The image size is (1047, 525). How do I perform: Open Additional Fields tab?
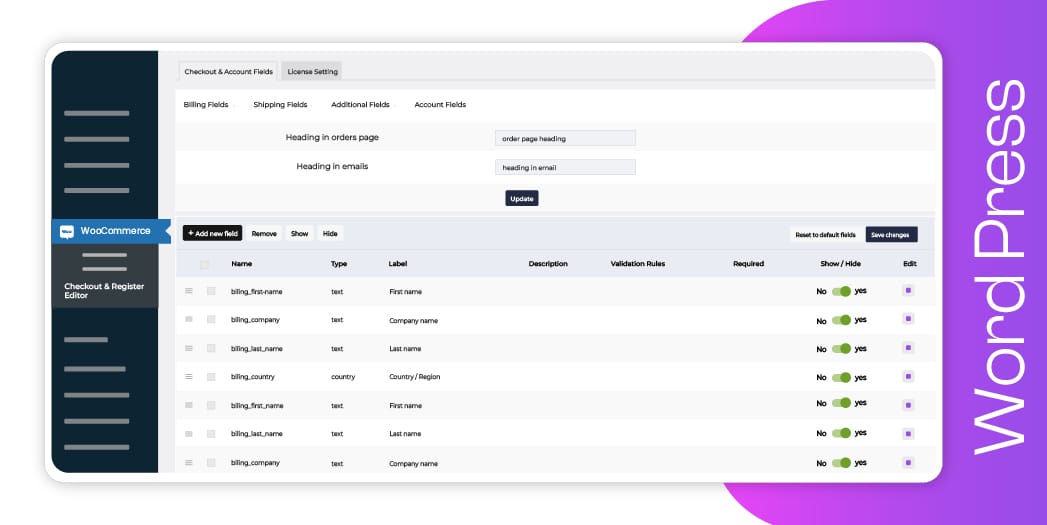360,105
